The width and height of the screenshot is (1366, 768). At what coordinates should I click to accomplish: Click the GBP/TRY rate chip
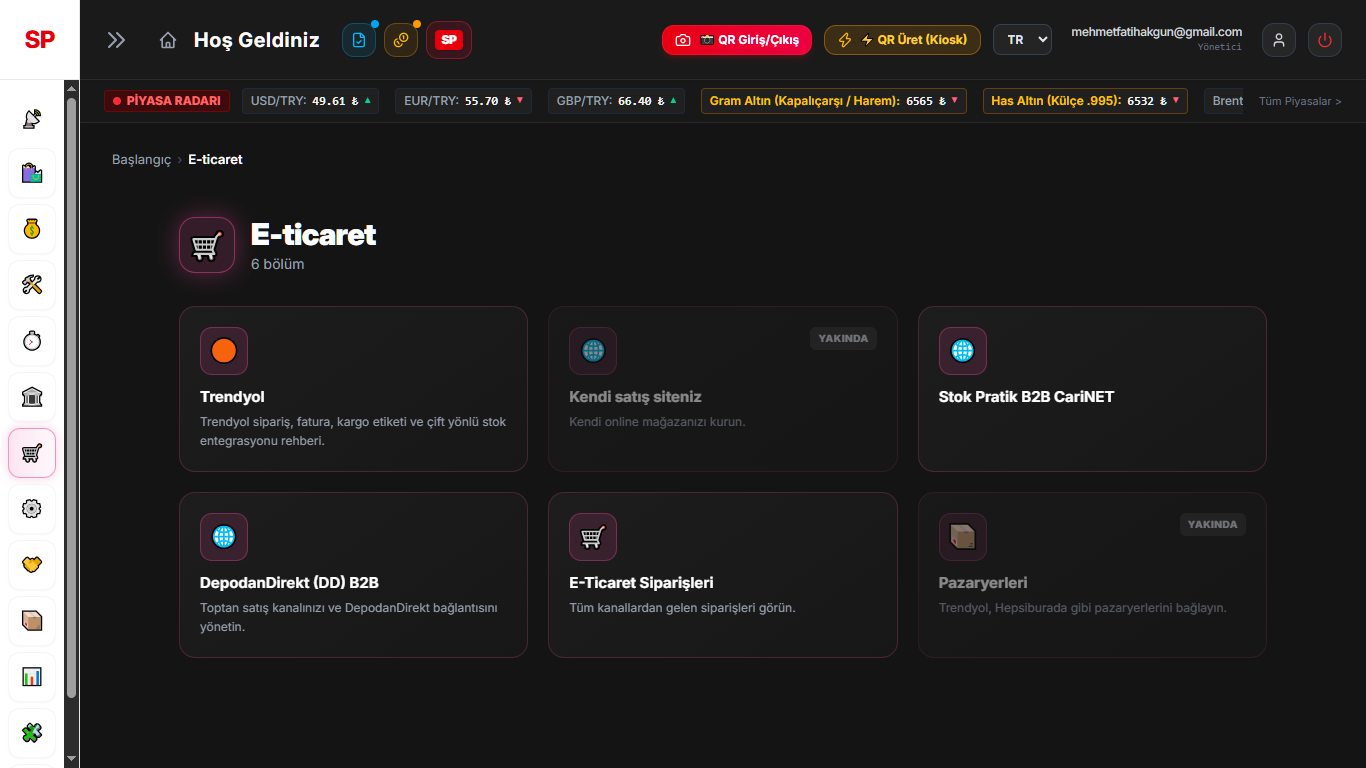616,101
